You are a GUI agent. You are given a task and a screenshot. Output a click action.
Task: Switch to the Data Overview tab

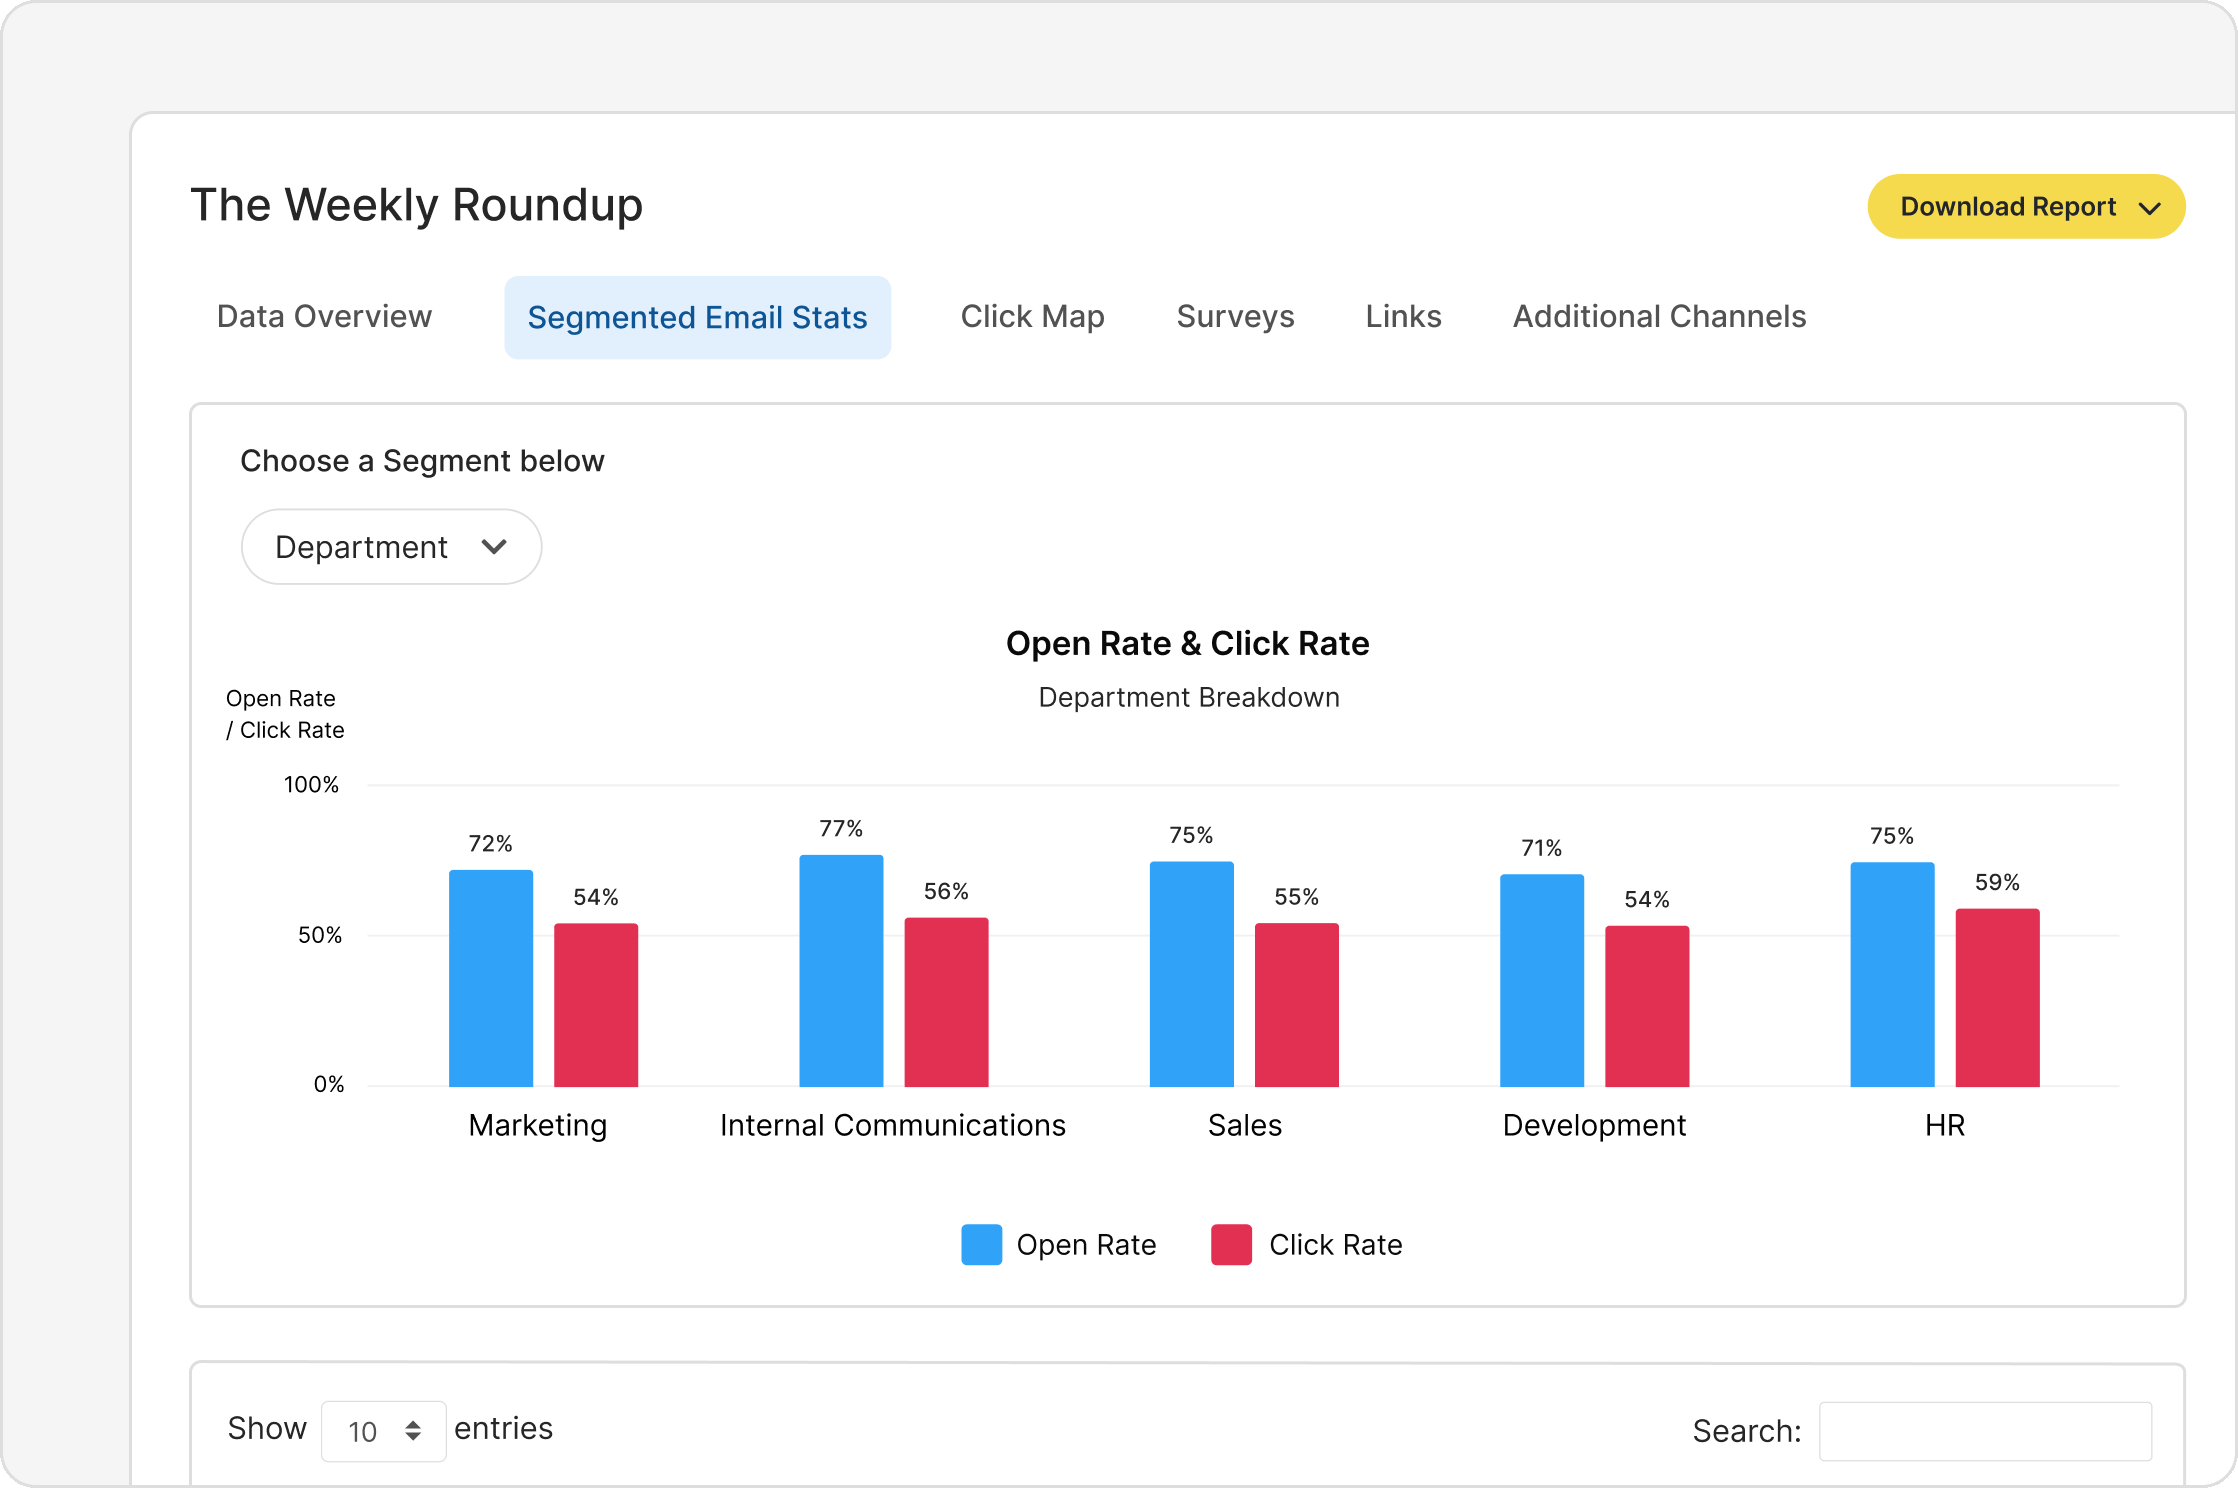[x=324, y=317]
